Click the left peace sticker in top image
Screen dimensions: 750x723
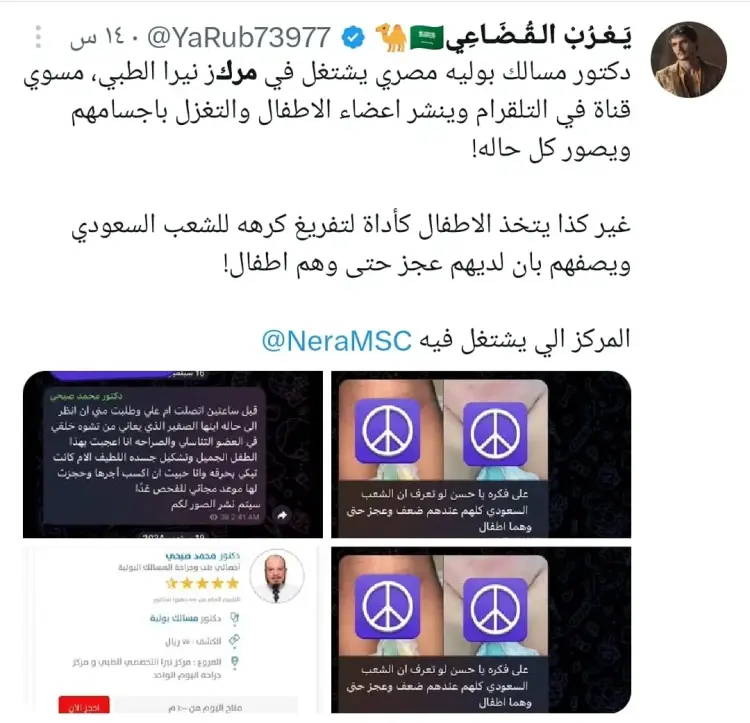pyautogui.click(x=387, y=431)
